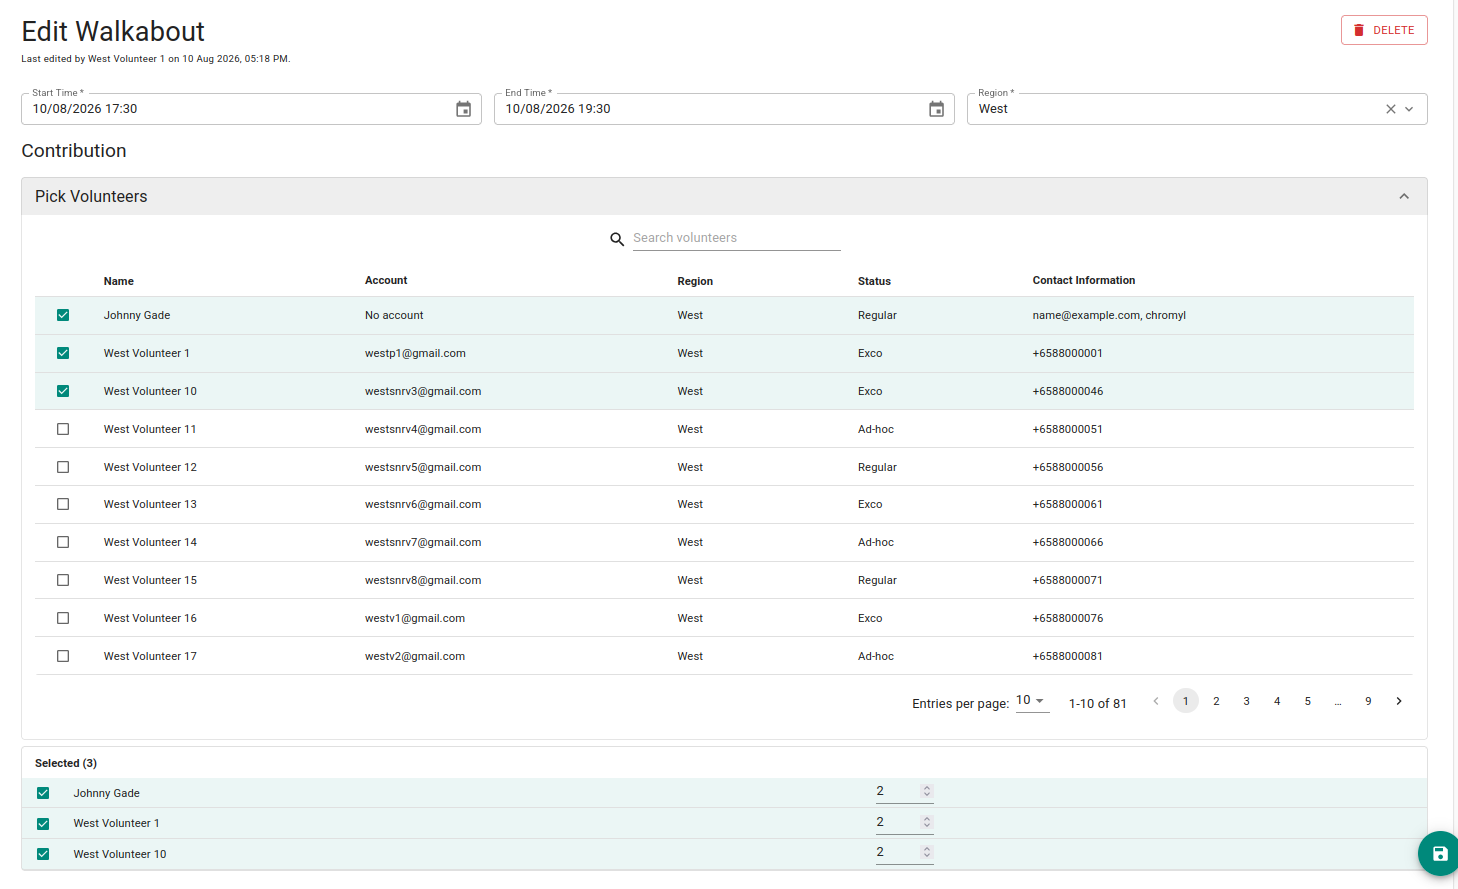Clear the West region selection
Viewport: 1458px width, 889px height.
(1390, 109)
